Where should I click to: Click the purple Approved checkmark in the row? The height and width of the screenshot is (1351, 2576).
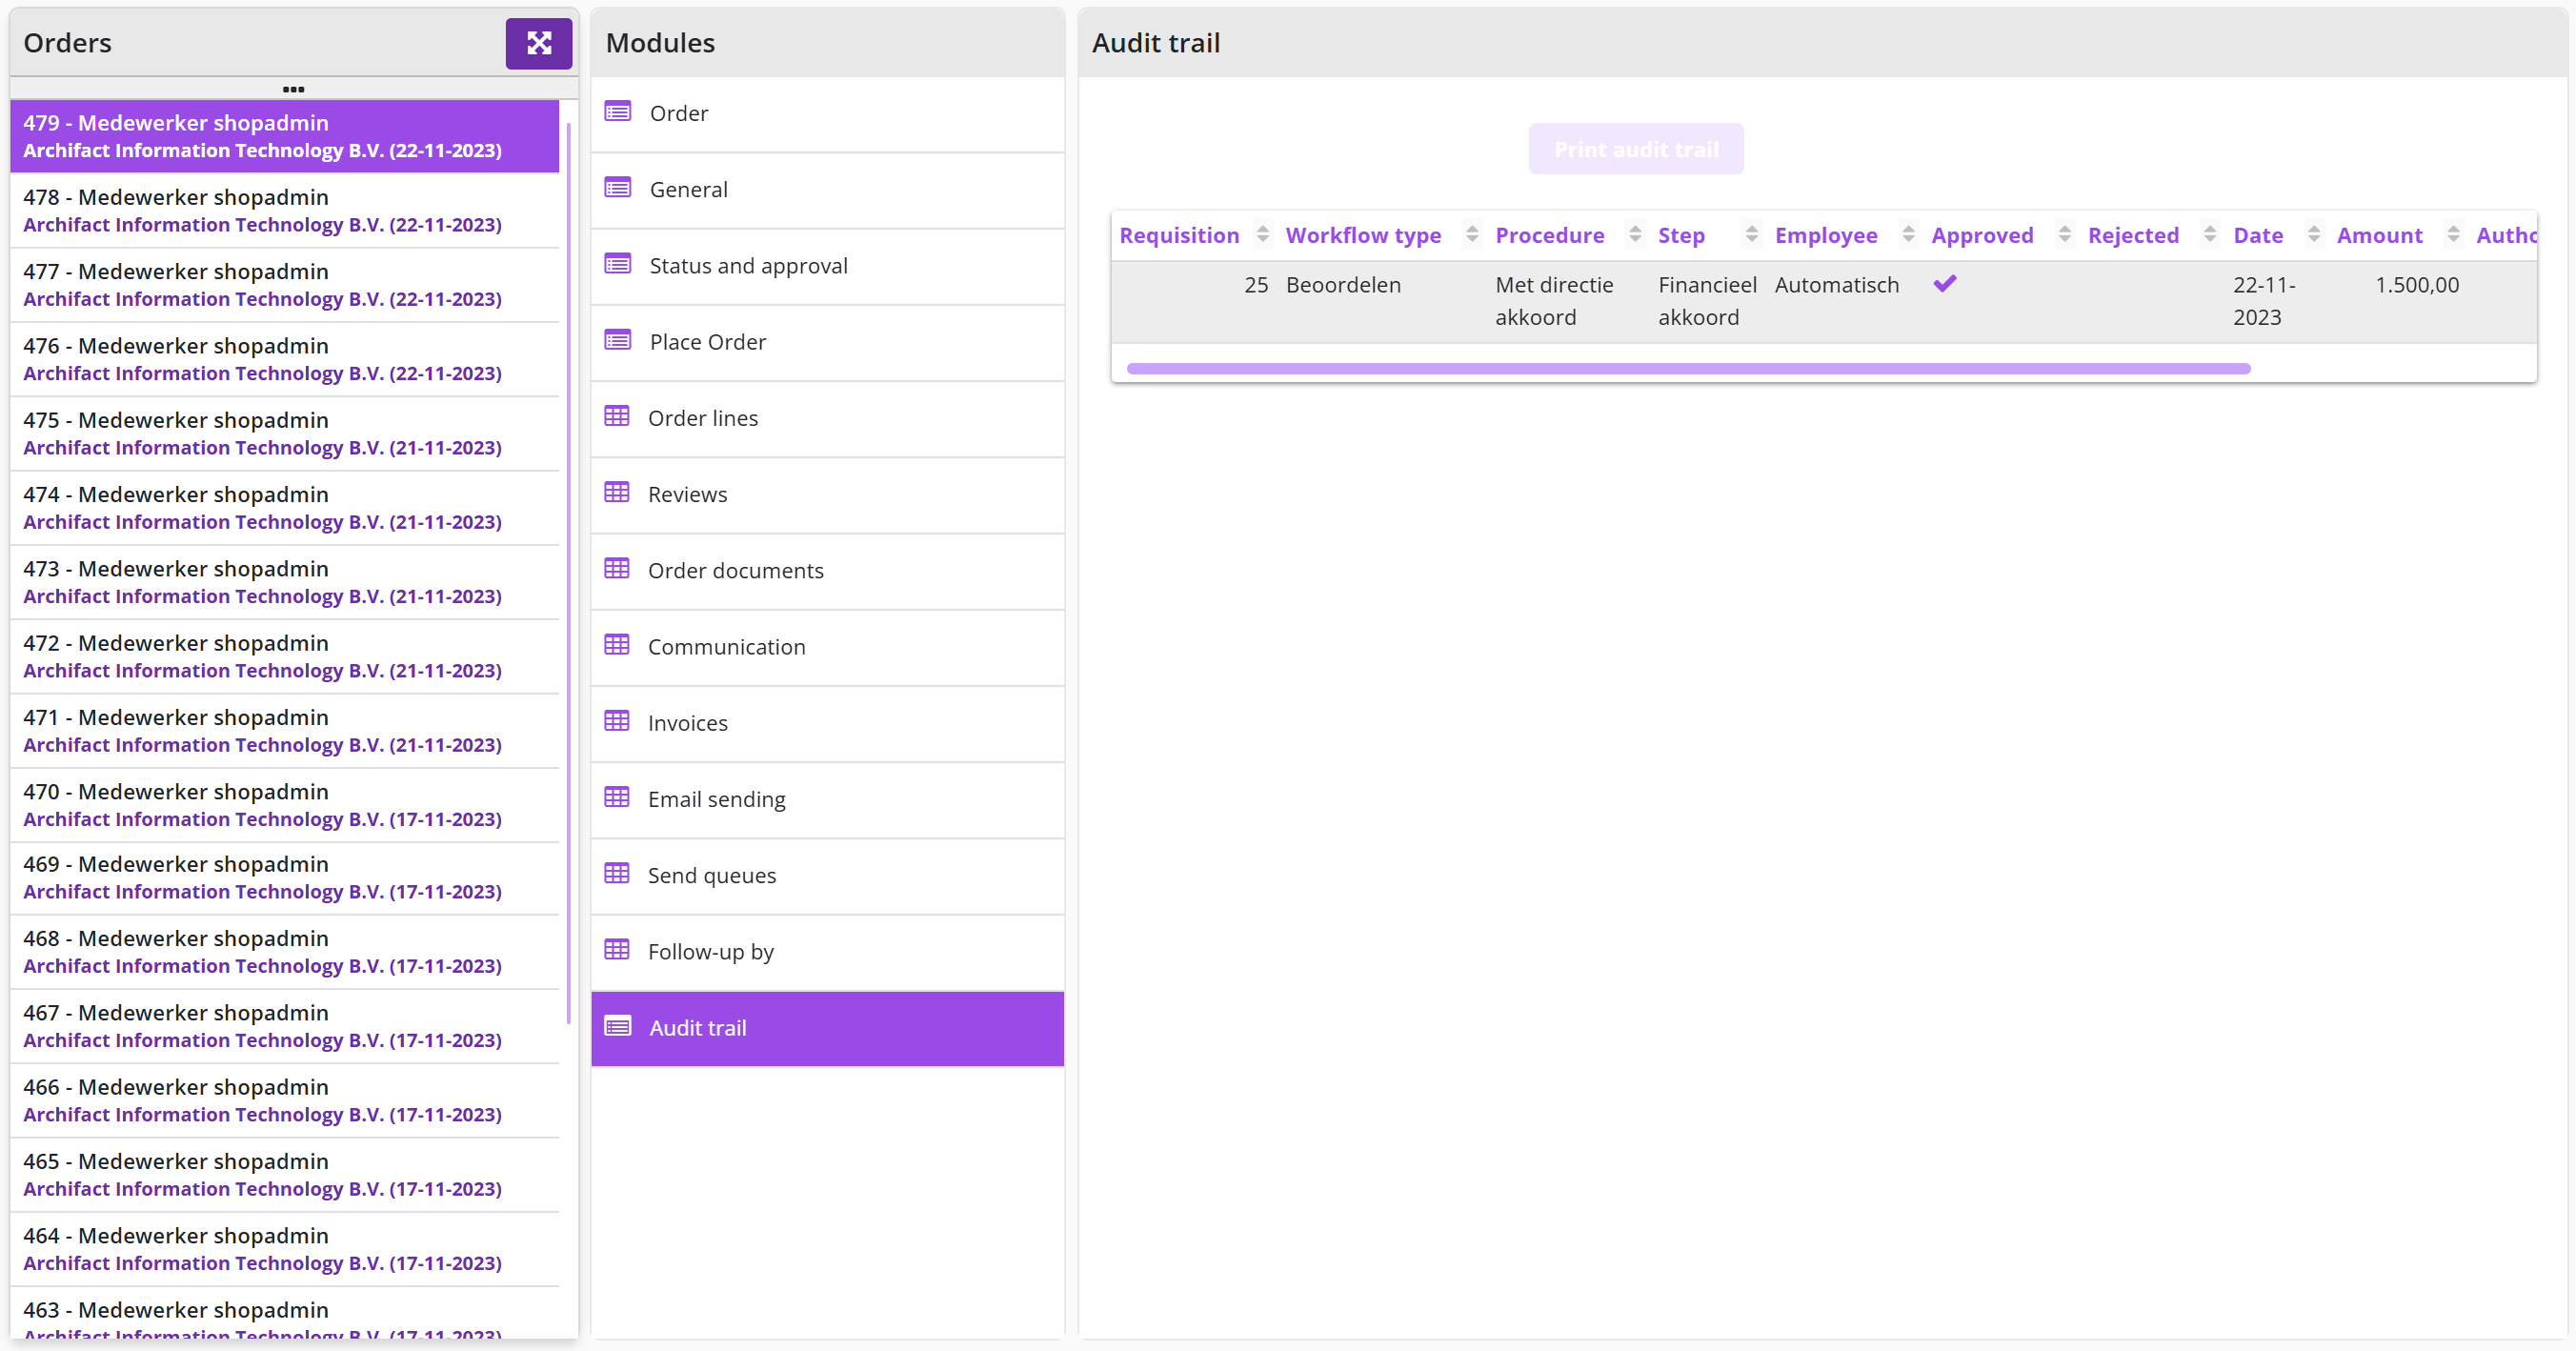(1945, 284)
